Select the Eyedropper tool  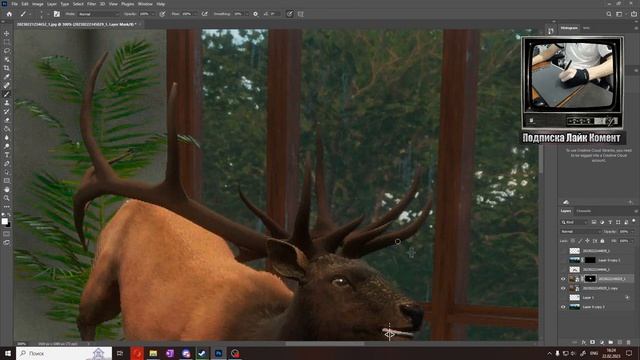coord(7,76)
